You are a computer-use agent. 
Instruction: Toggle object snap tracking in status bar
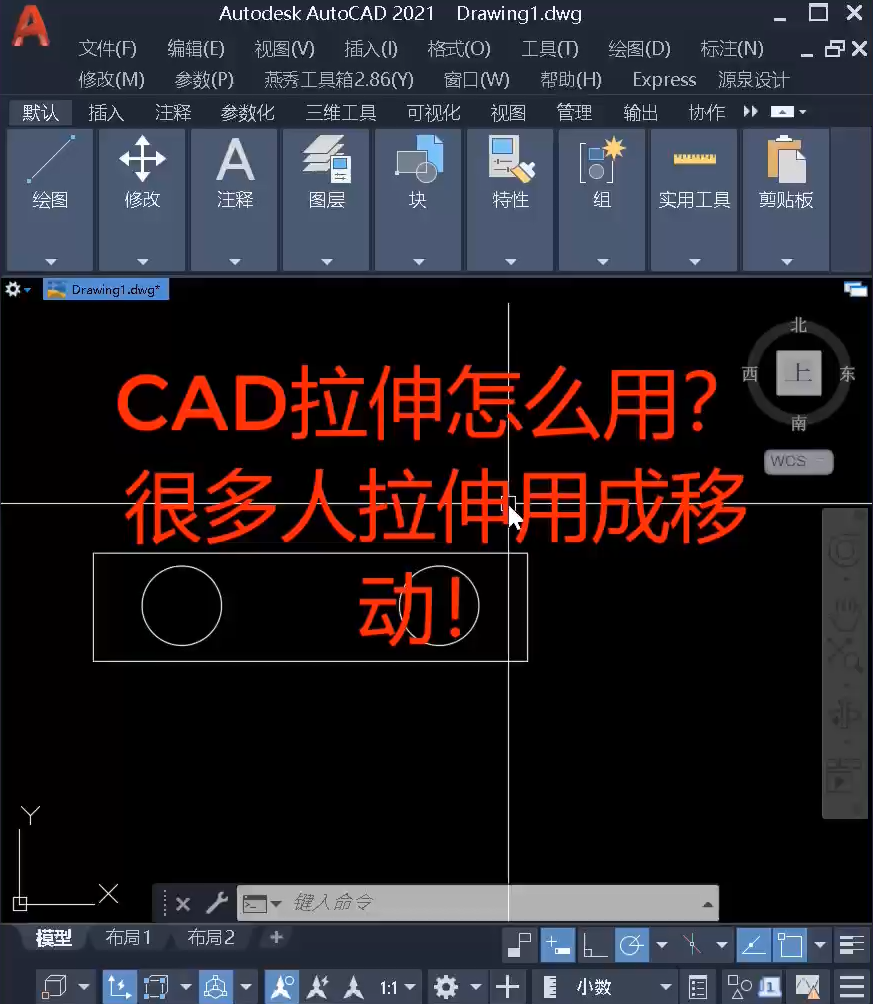click(x=753, y=945)
